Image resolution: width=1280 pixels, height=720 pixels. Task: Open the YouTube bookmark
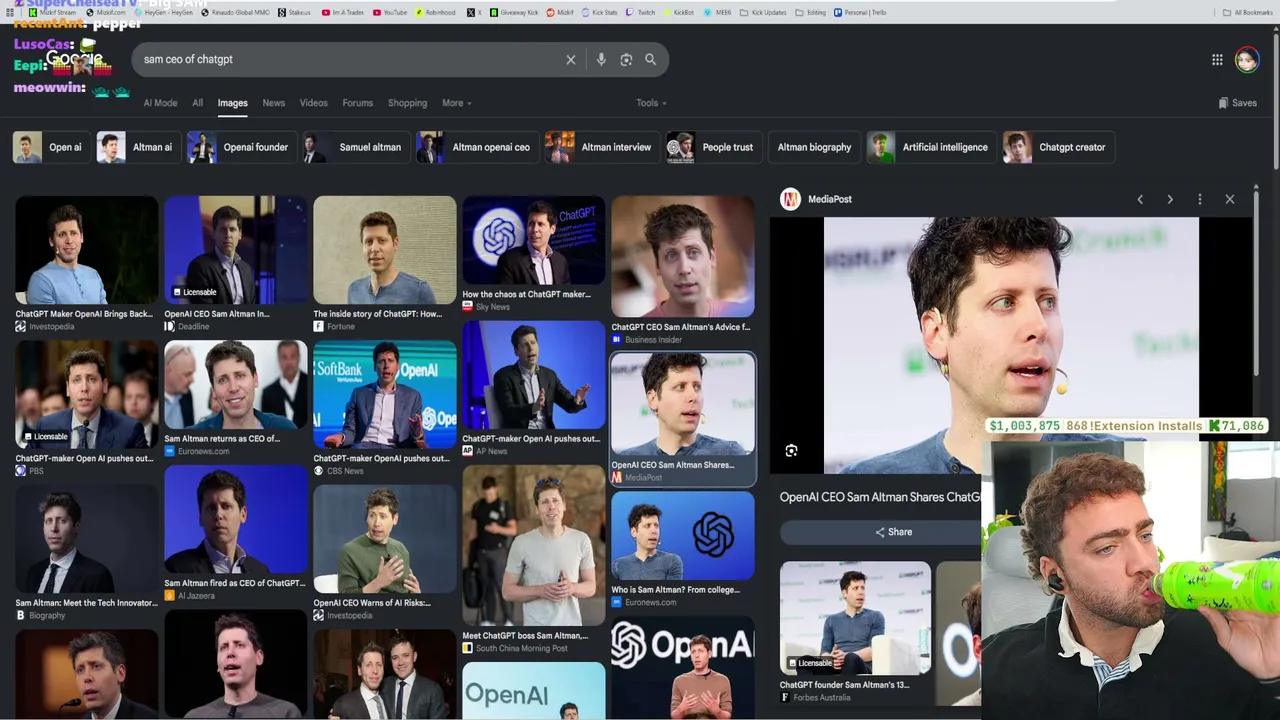point(390,13)
